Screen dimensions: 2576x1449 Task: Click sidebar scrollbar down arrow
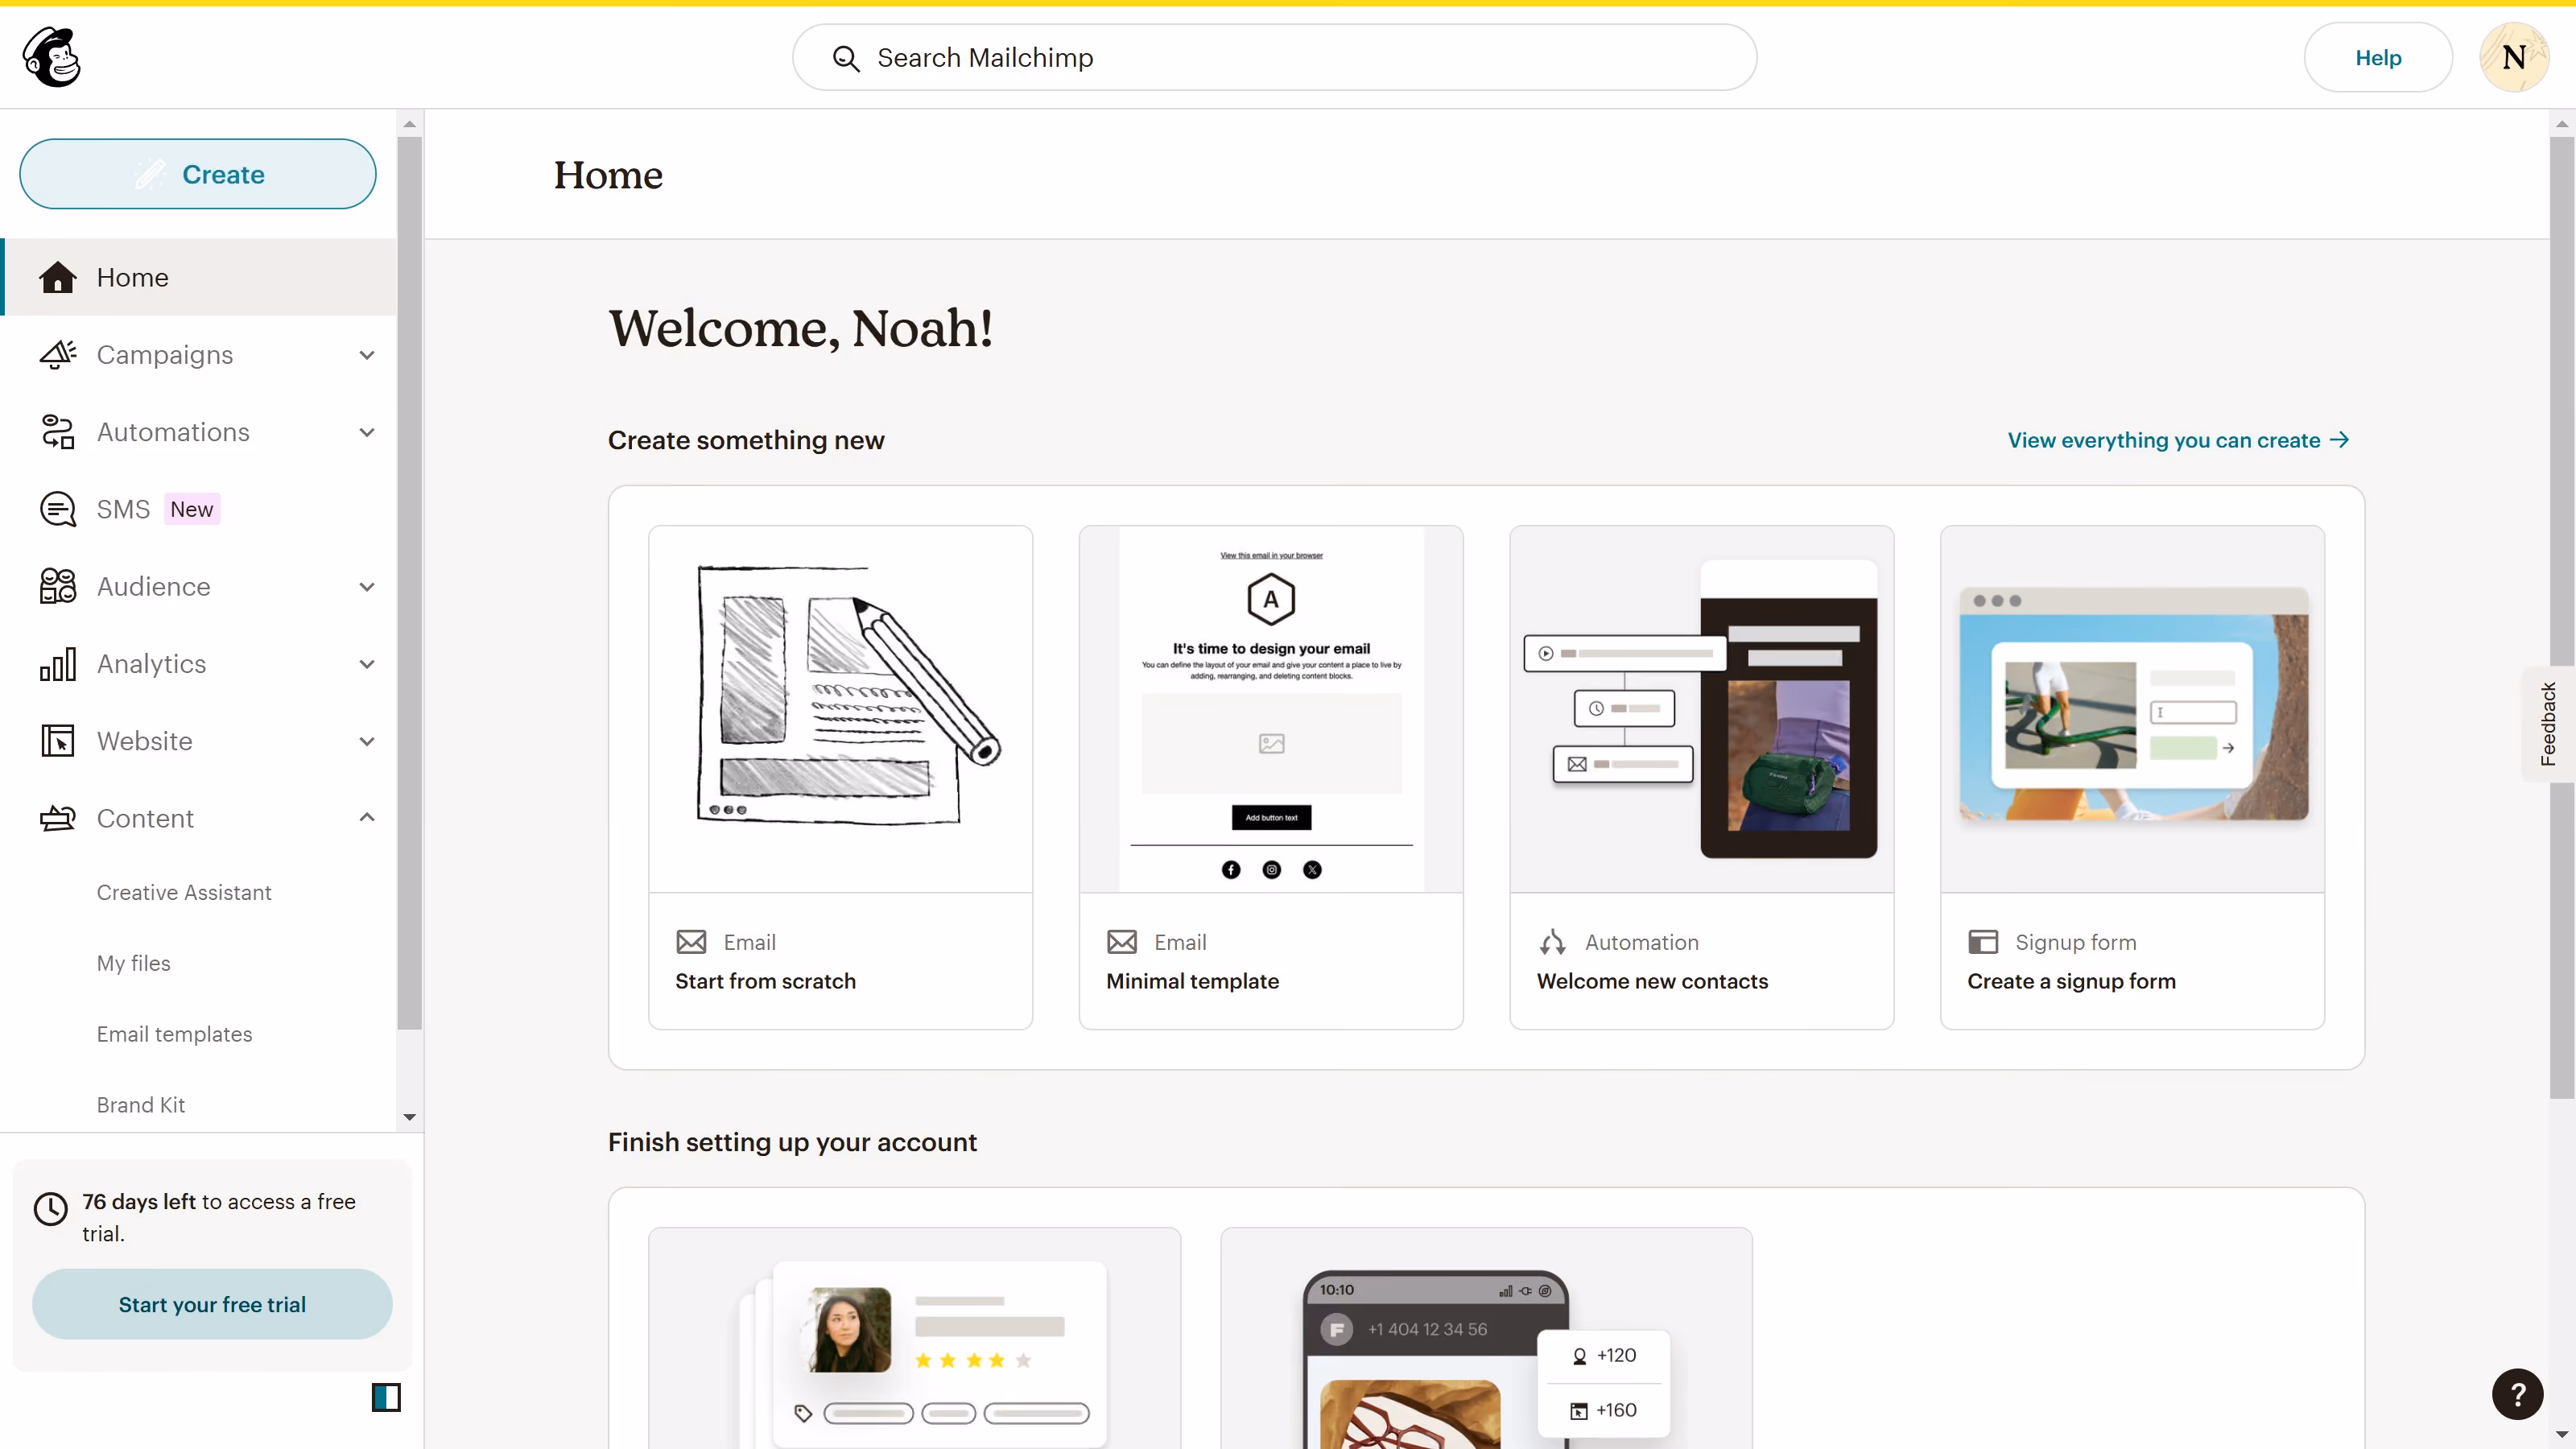pos(409,1117)
